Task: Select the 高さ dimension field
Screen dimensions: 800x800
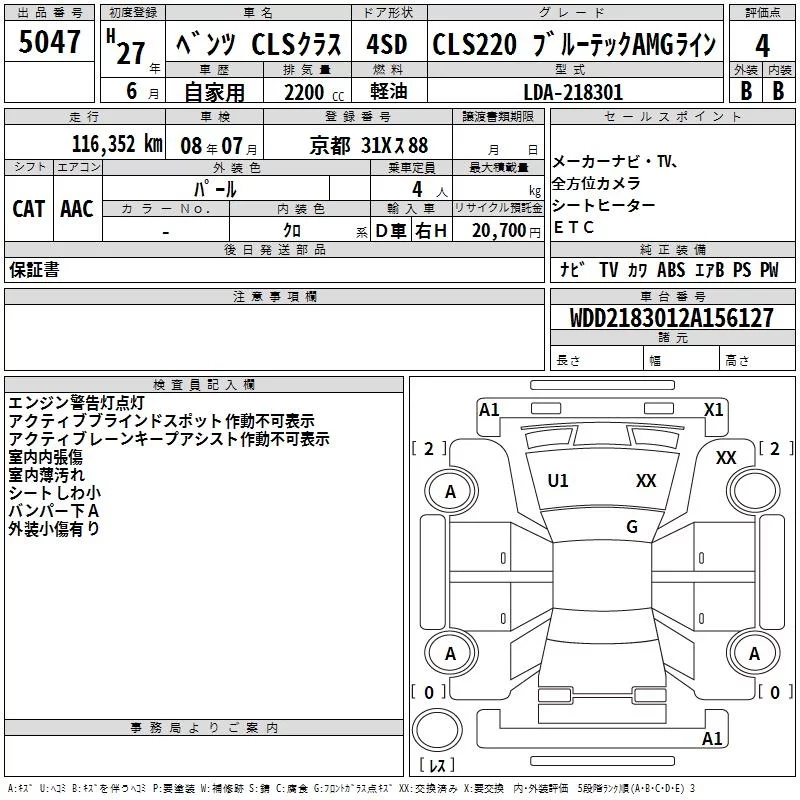Action: tap(757, 360)
